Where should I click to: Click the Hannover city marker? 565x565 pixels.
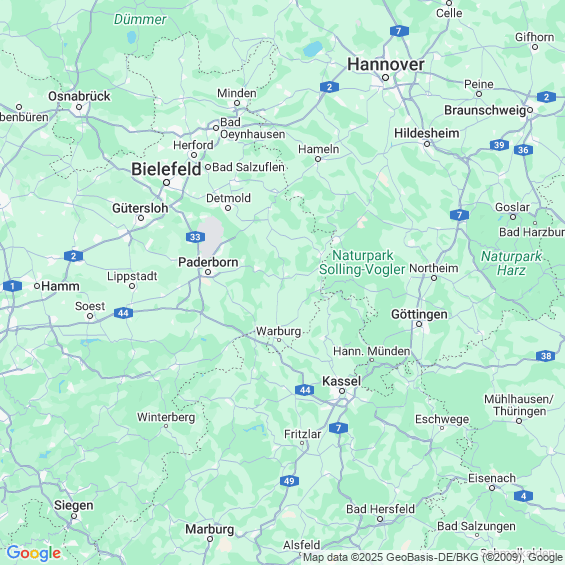(x=385, y=77)
